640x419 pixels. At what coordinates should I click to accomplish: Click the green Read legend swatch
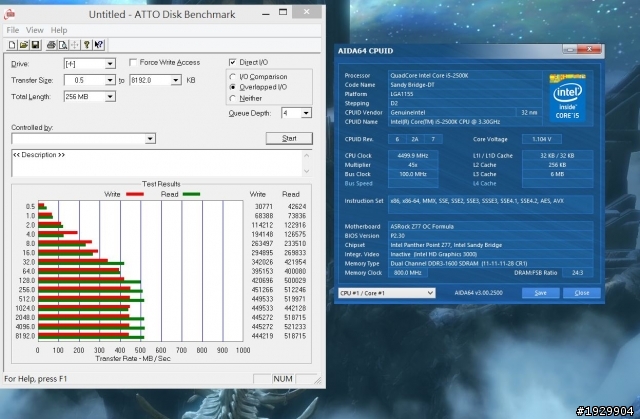[191, 194]
